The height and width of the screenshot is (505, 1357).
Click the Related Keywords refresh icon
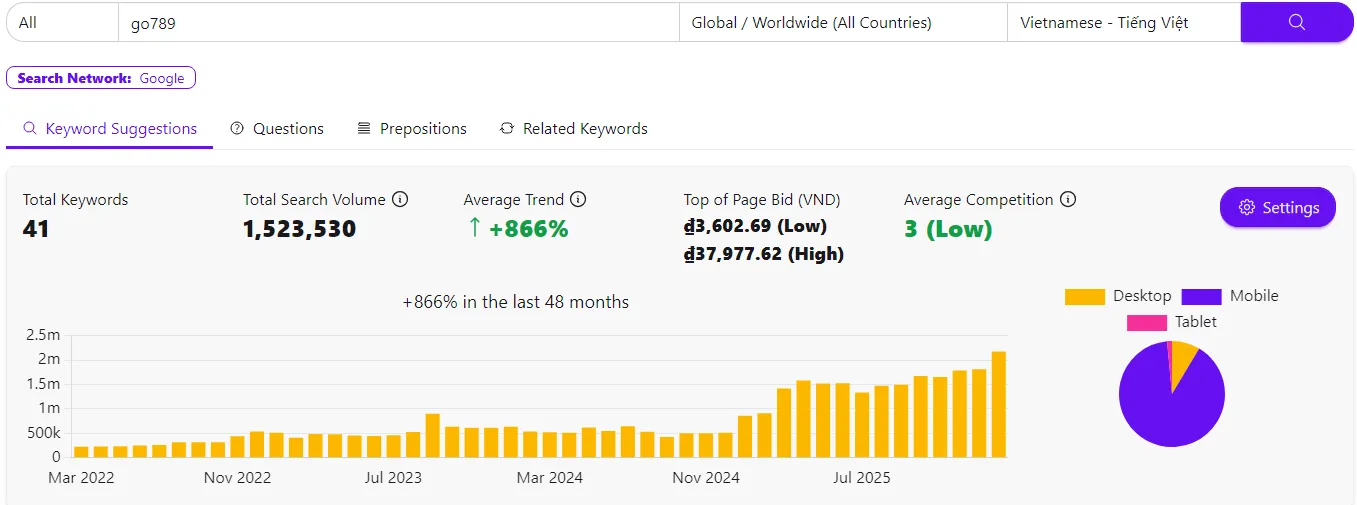507,129
